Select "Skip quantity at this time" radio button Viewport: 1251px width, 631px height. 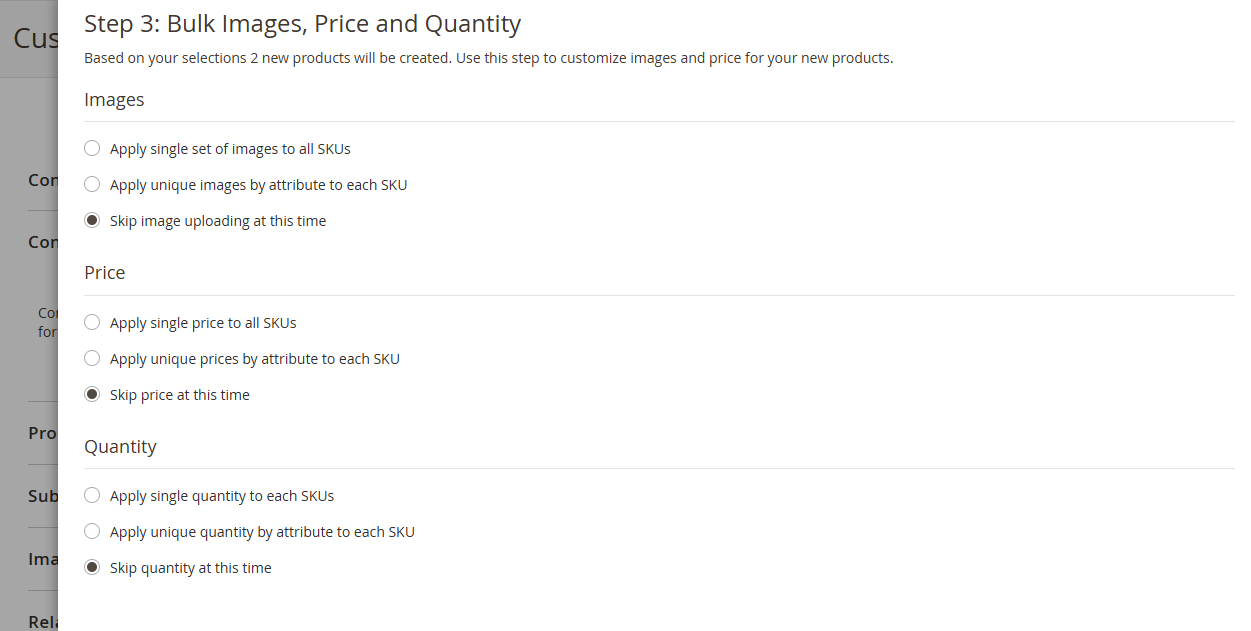(92, 568)
